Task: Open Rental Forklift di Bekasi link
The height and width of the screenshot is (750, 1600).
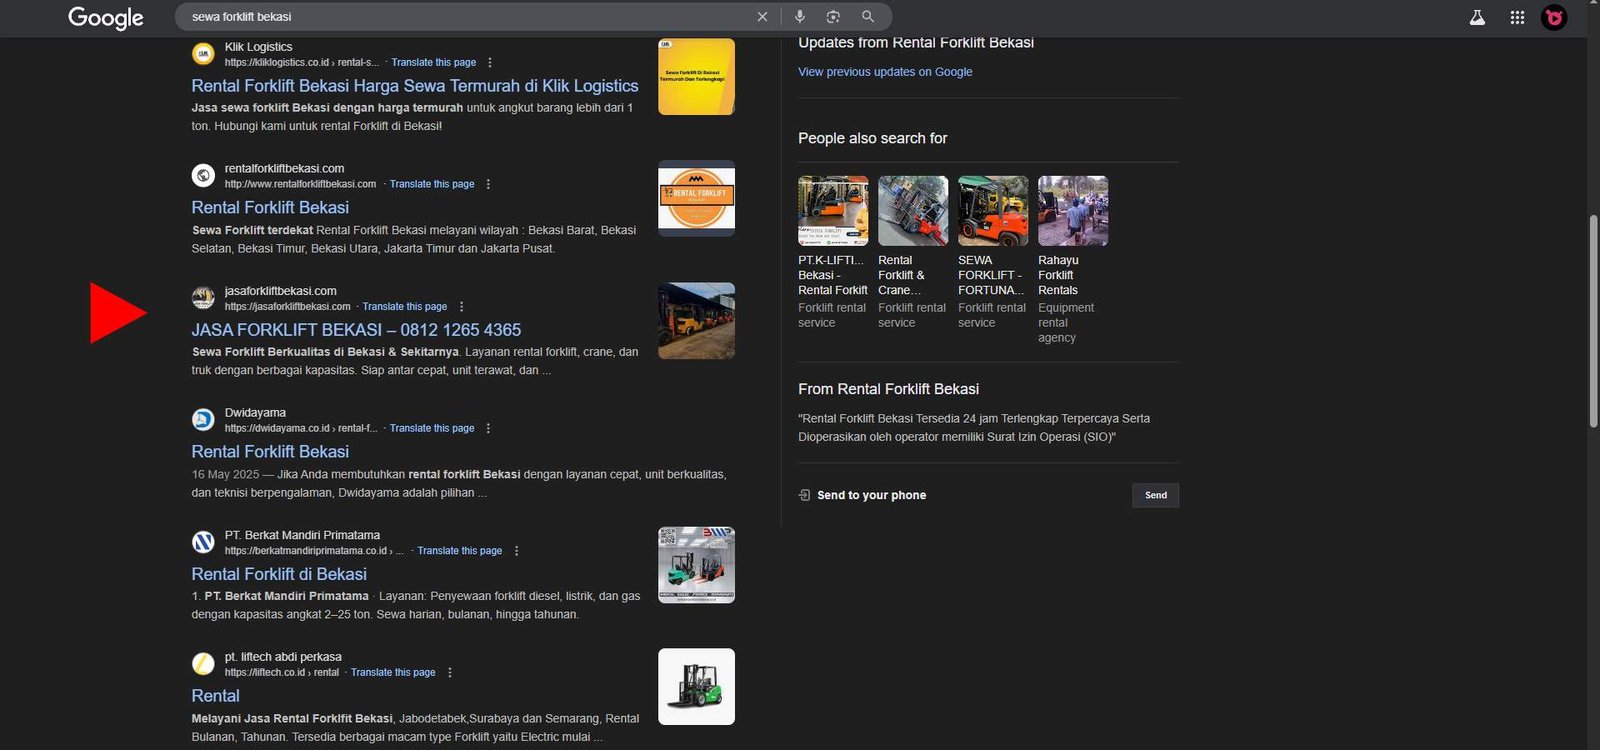Action: pos(279,574)
